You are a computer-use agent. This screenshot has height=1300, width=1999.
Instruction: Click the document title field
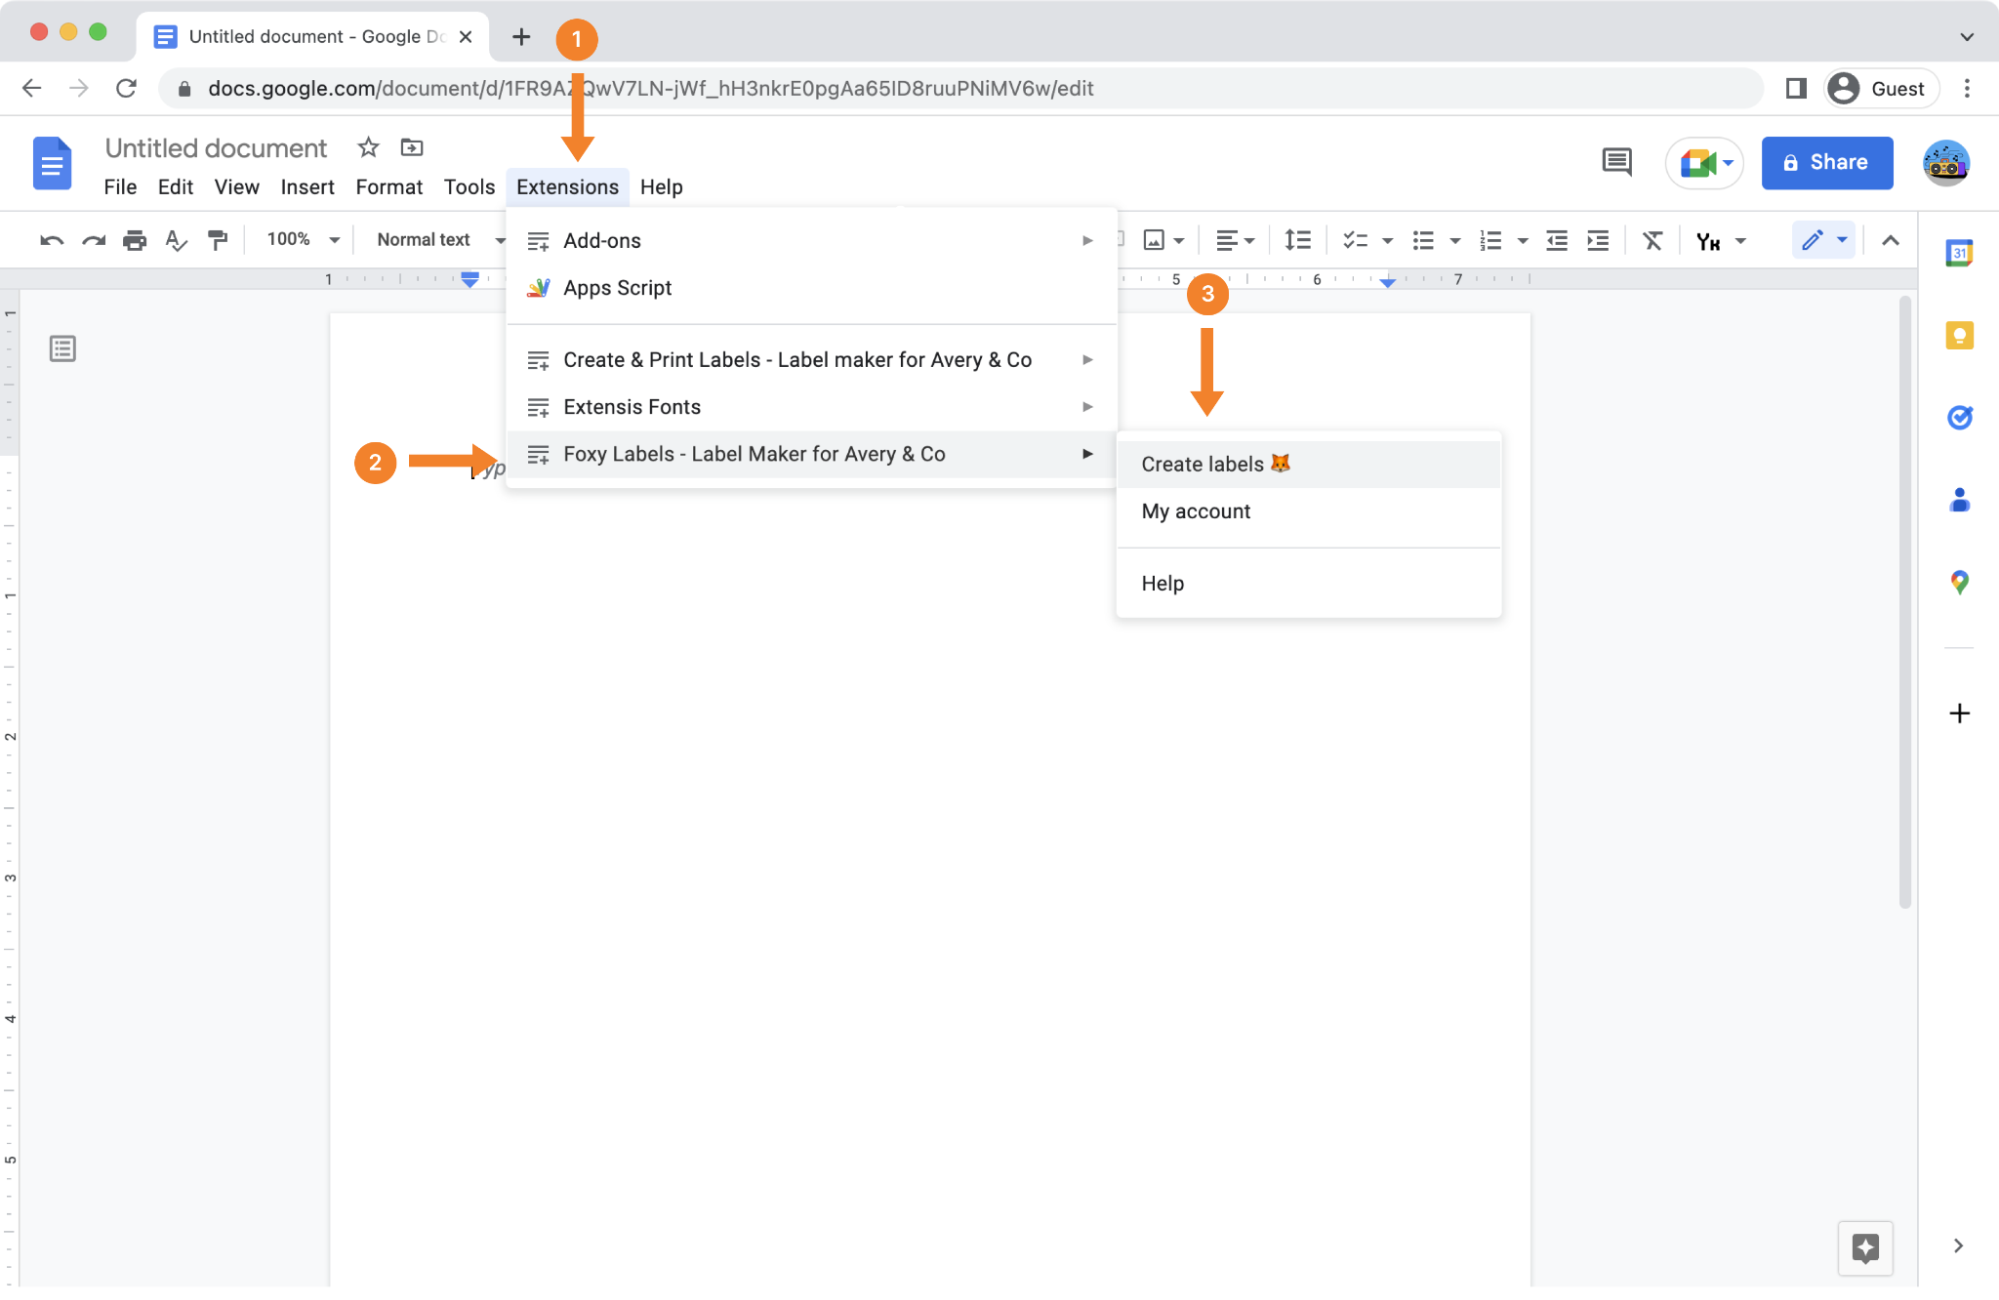pos(216,148)
